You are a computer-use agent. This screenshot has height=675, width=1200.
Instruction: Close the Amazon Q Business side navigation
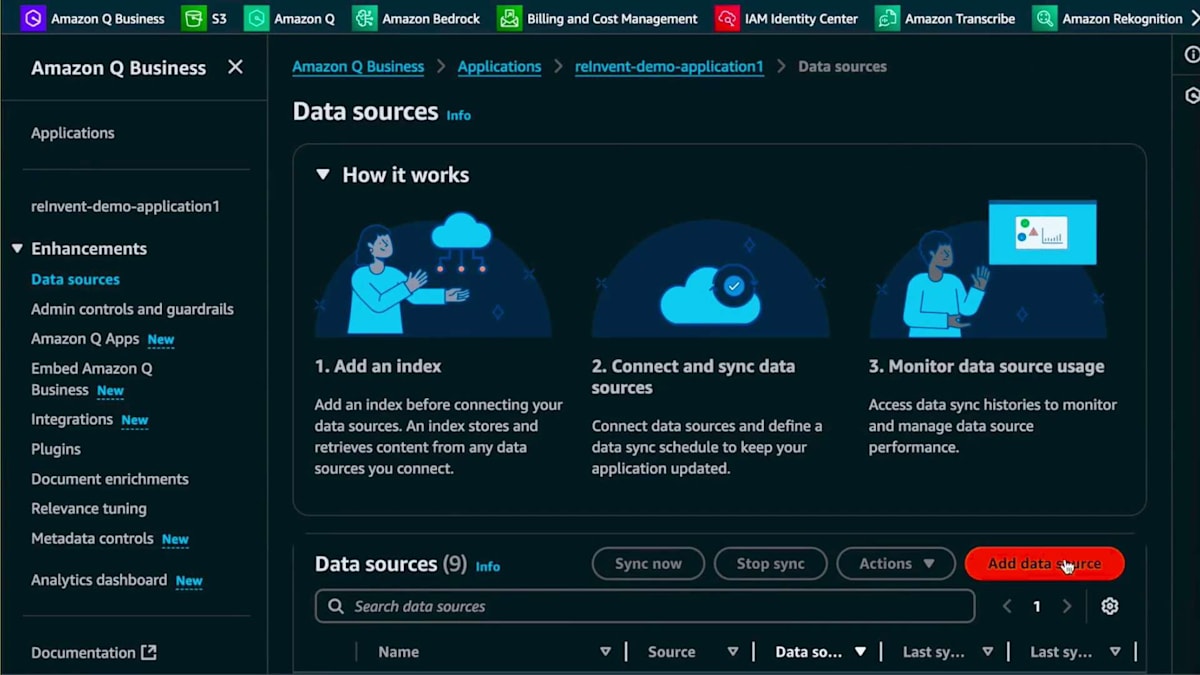(x=235, y=67)
